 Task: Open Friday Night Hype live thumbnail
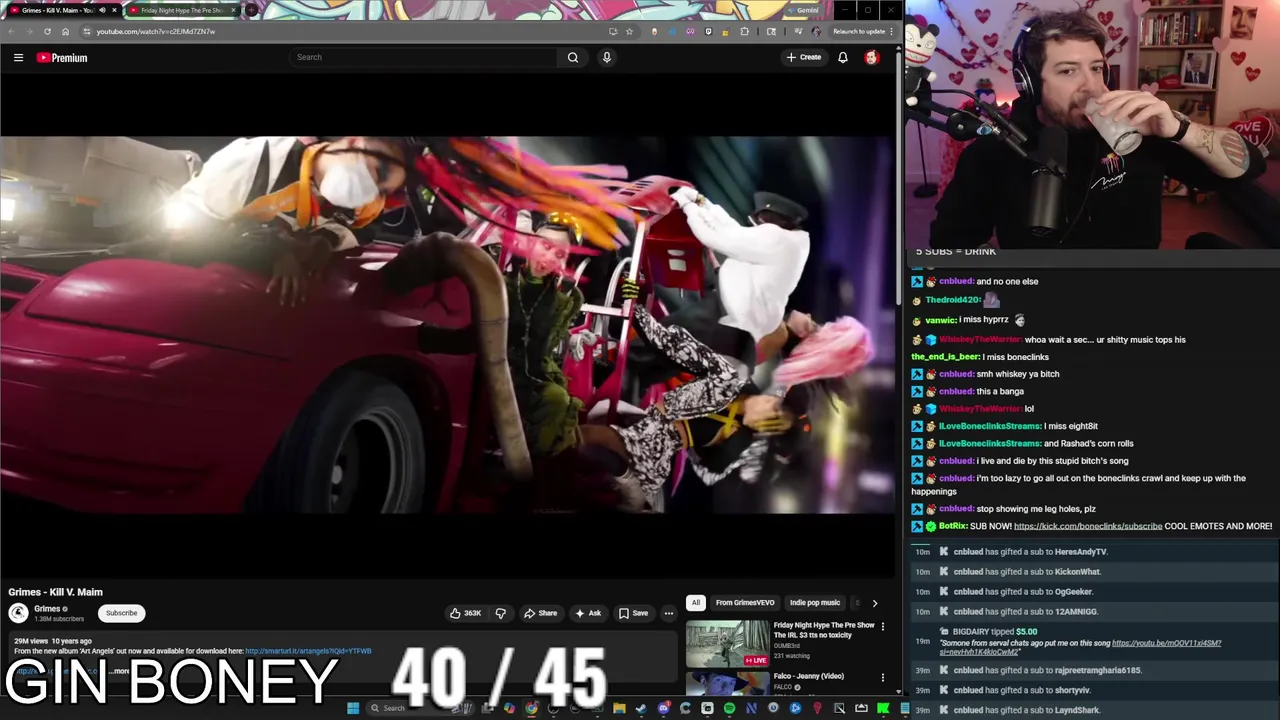(x=727, y=644)
